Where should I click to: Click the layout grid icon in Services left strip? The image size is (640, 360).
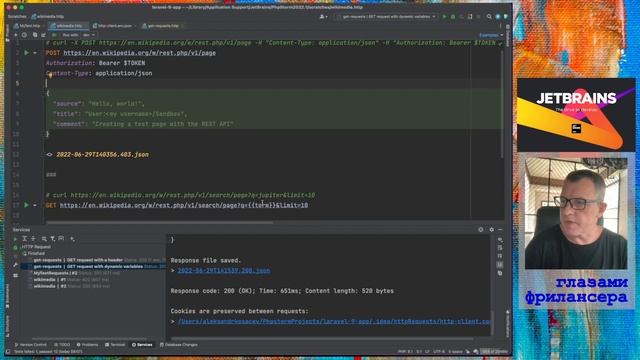tap(16, 276)
